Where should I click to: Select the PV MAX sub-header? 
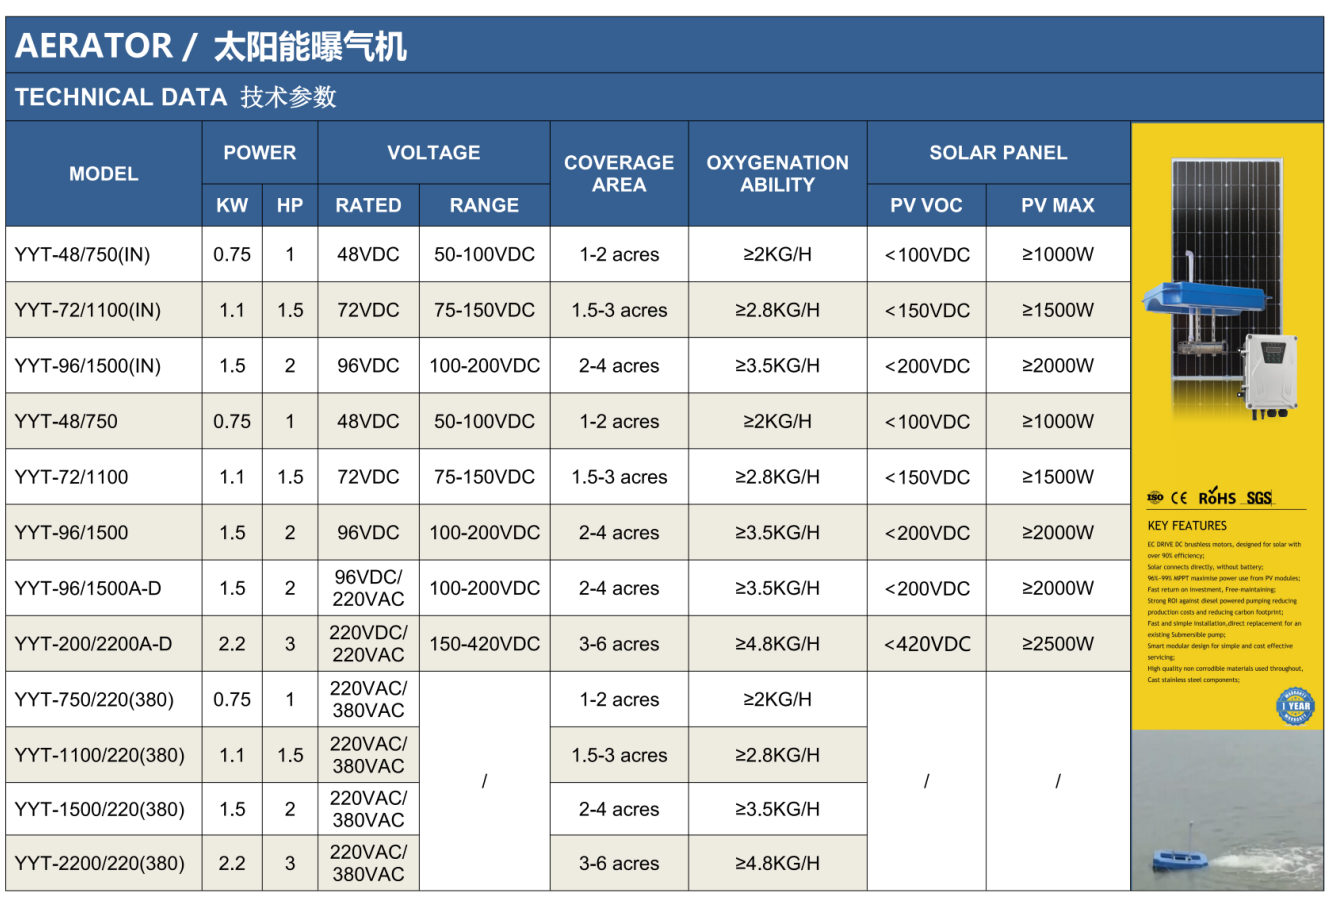click(1057, 205)
